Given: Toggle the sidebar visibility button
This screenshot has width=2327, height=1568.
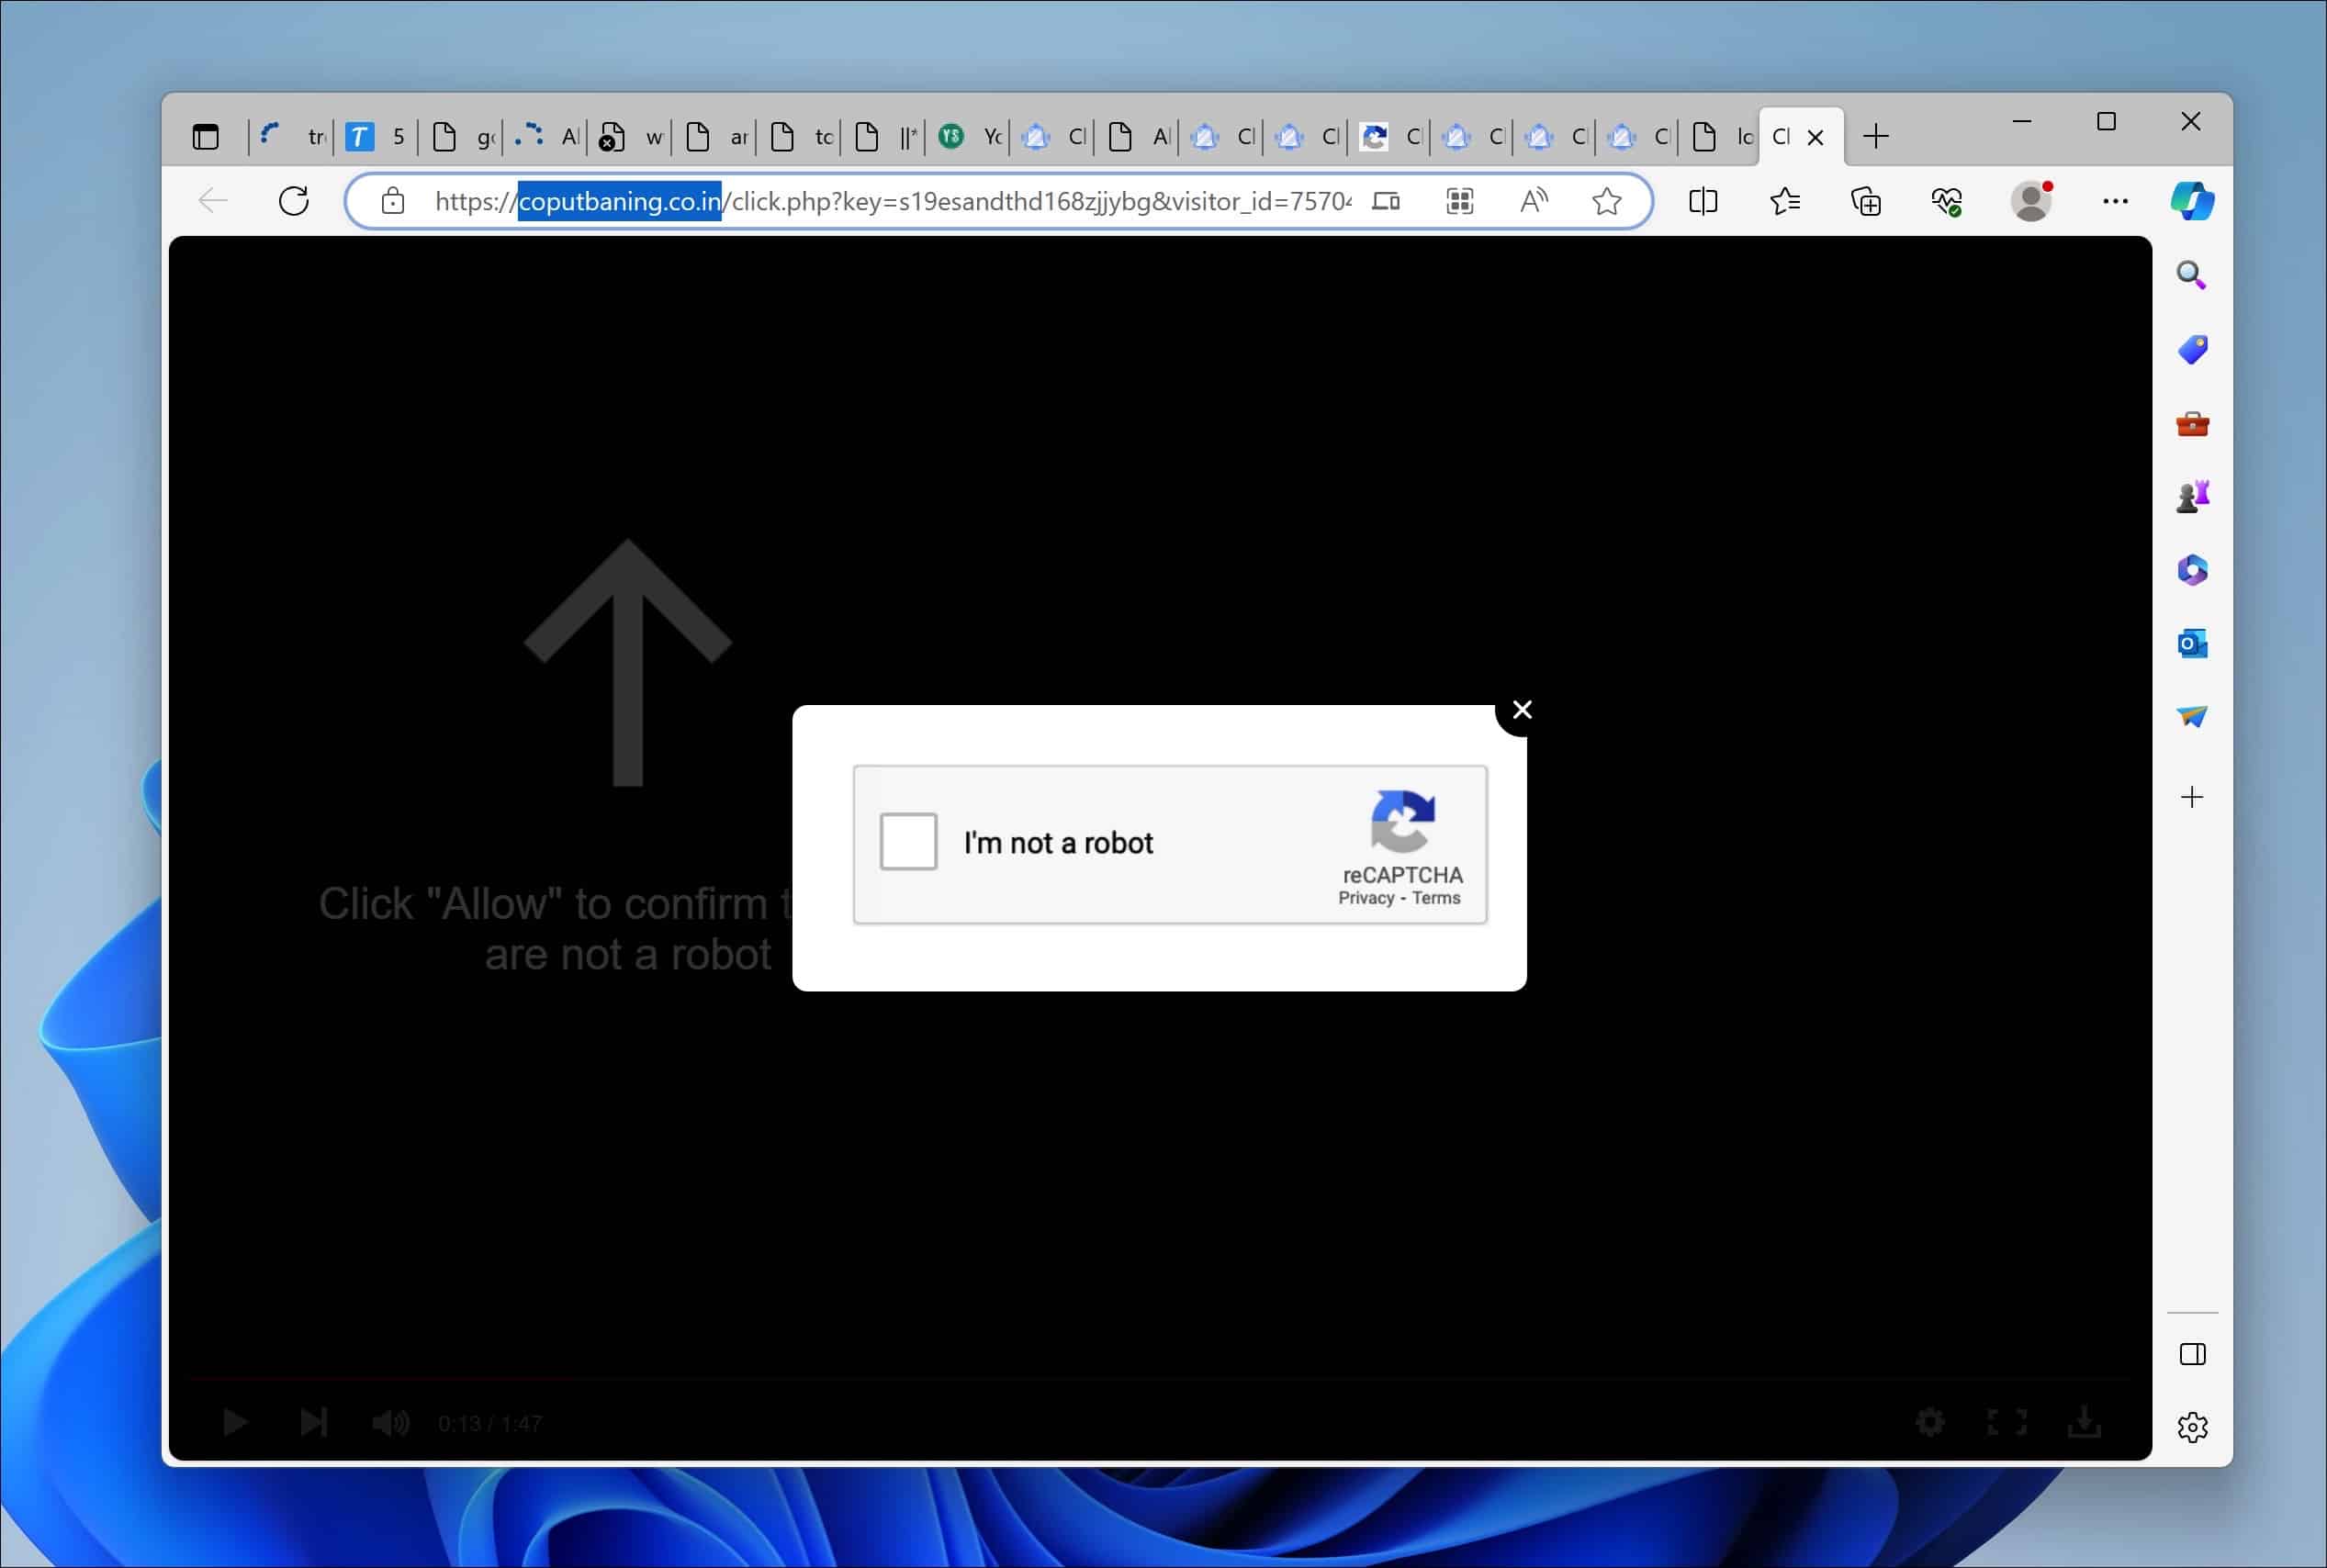Looking at the screenshot, I should point(2192,1354).
